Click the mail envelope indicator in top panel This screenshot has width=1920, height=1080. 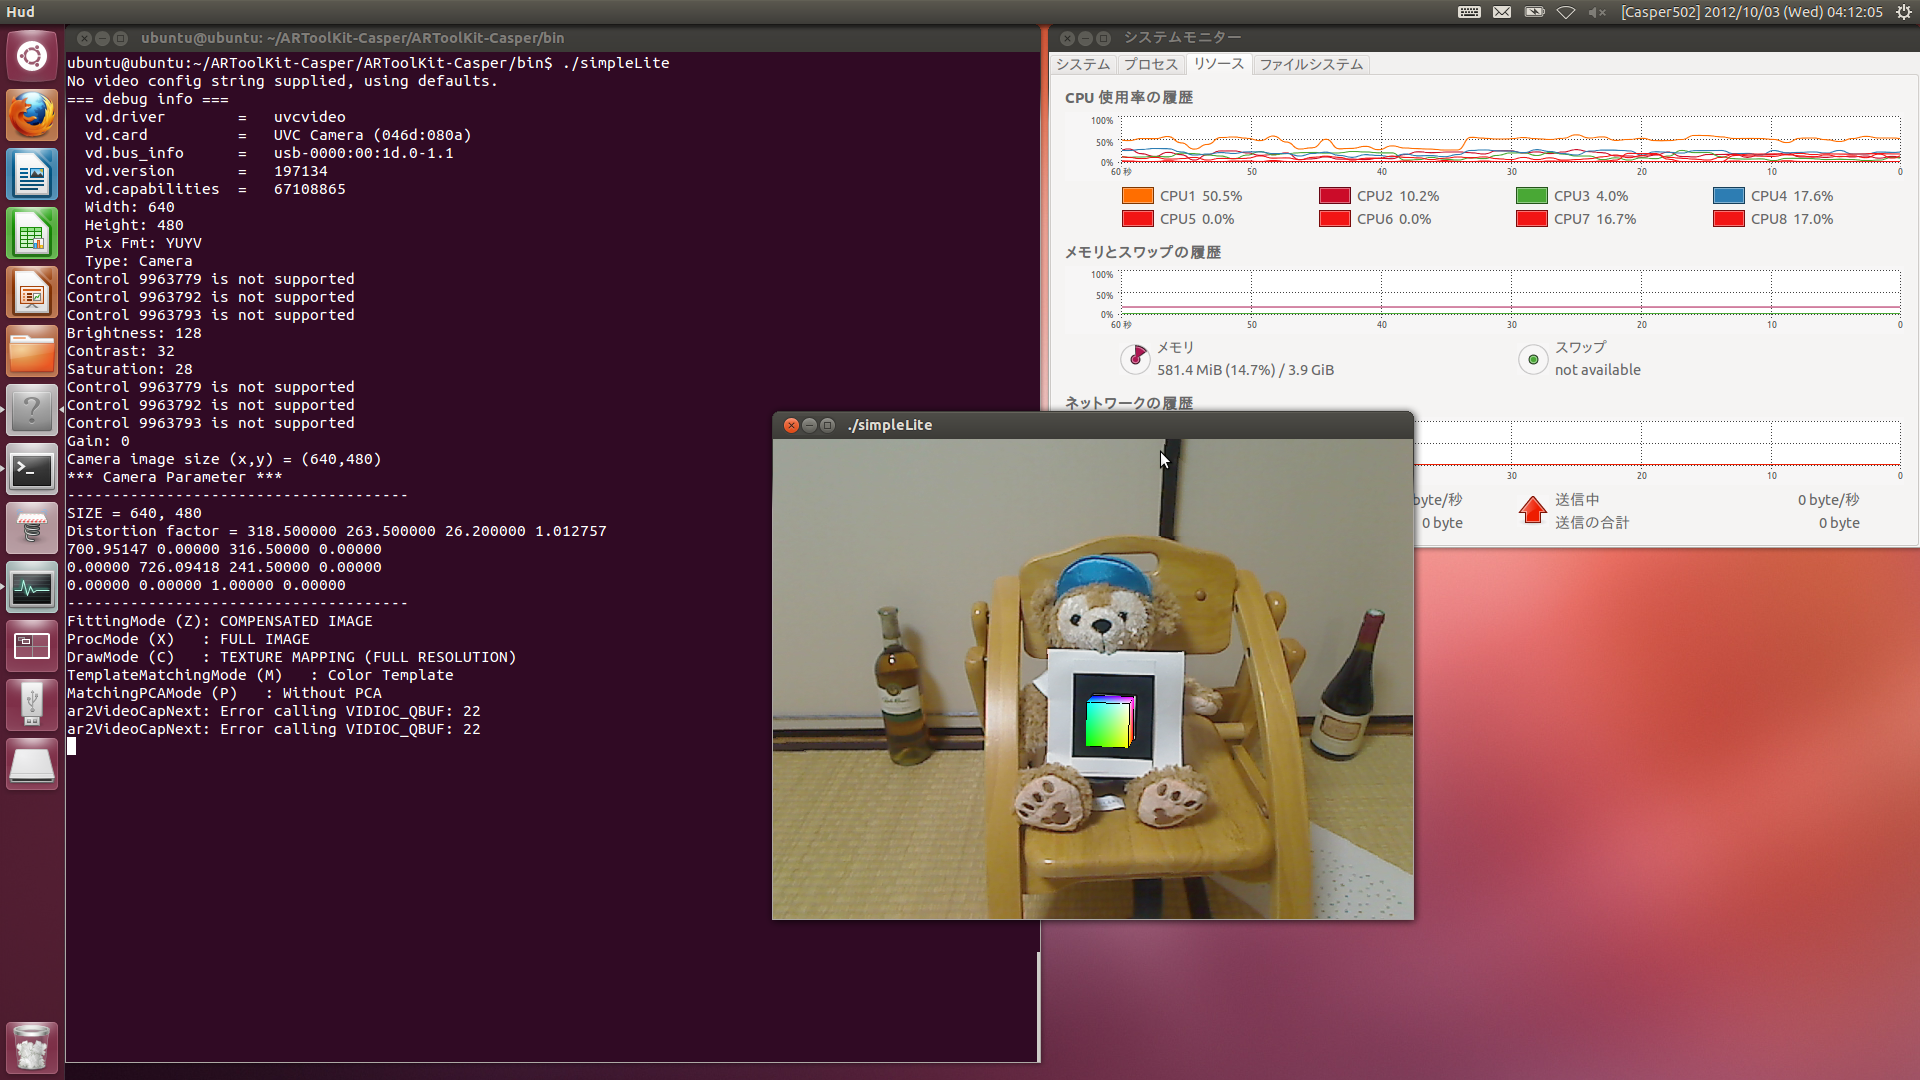(x=1502, y=12)
